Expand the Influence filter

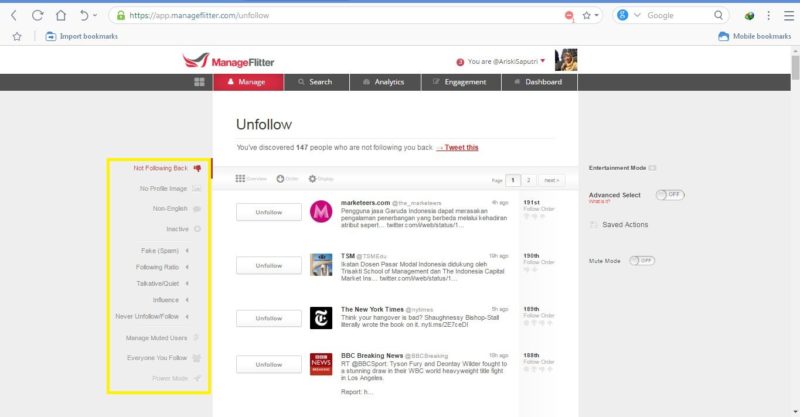pyautogui.click(x=187, y=300)
